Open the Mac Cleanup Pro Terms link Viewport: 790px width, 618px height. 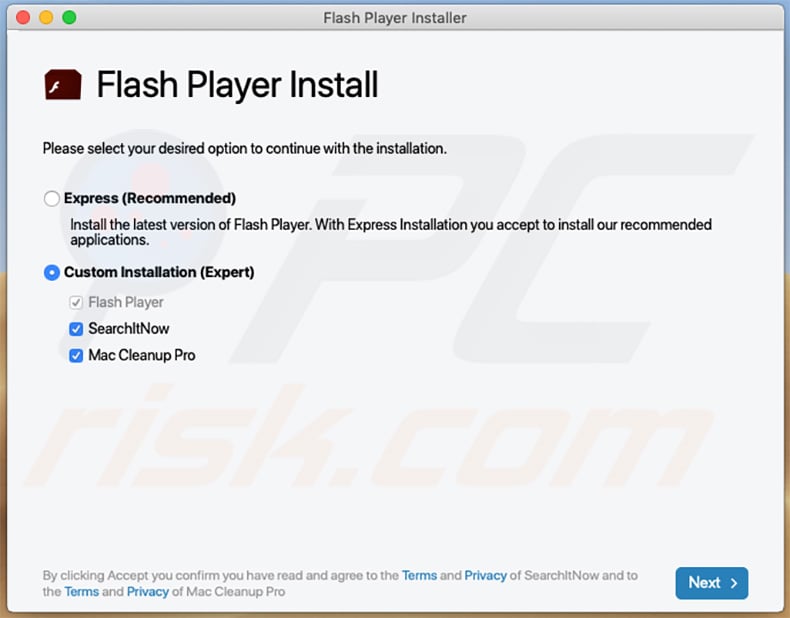(x=82, y=591)
